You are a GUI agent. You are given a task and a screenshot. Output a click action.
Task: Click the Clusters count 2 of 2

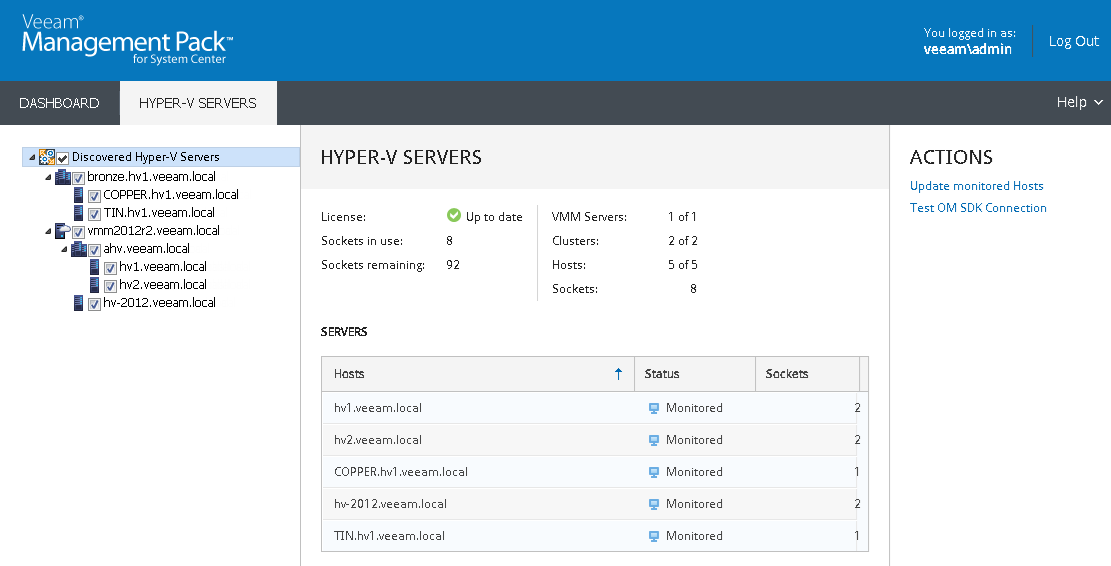682,241
